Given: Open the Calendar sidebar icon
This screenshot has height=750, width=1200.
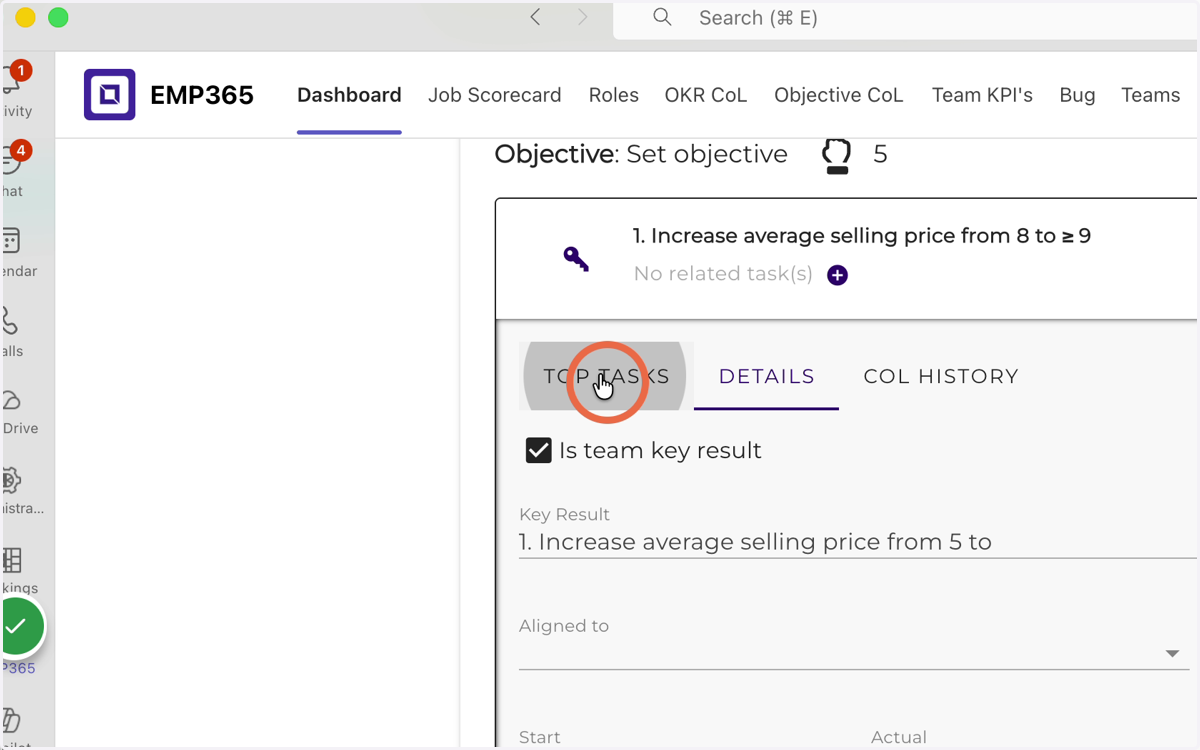Looking at the screenshot, I should pyautogui.click(x=12, y=241).
